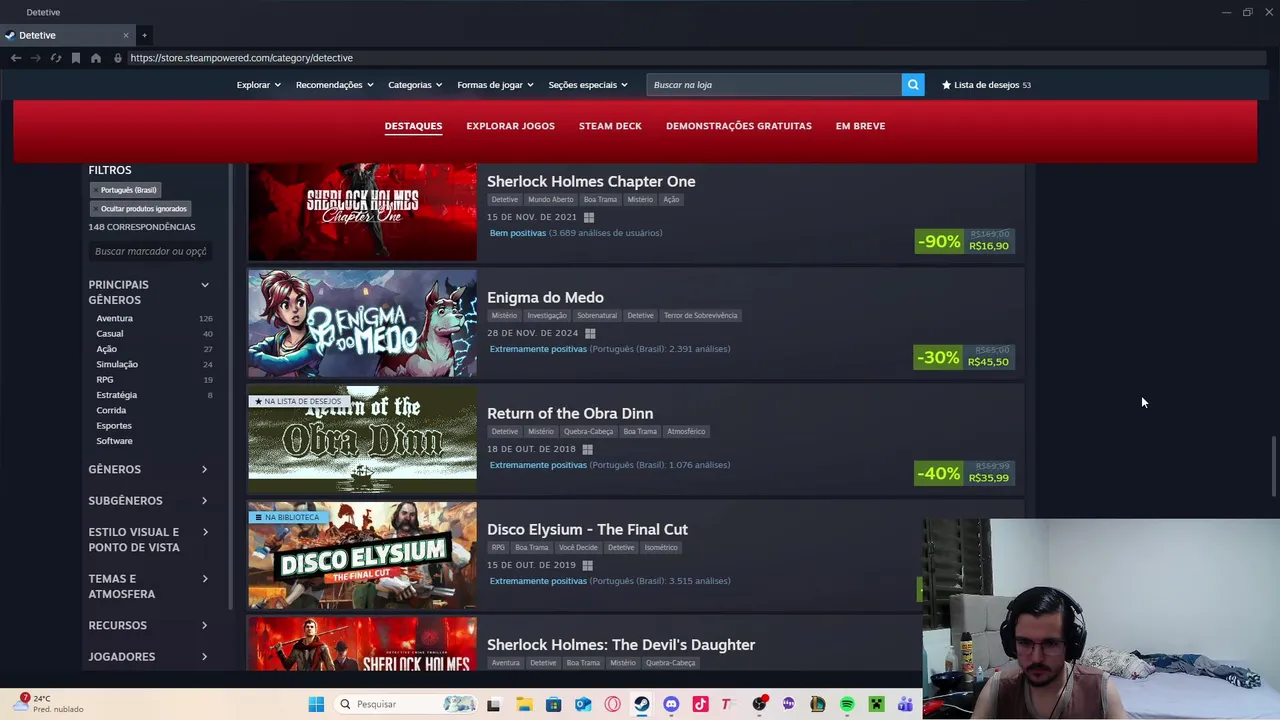Click the Steam taskbar icon
Viewport: 1280px width, 720px height.
coord(641,704)
